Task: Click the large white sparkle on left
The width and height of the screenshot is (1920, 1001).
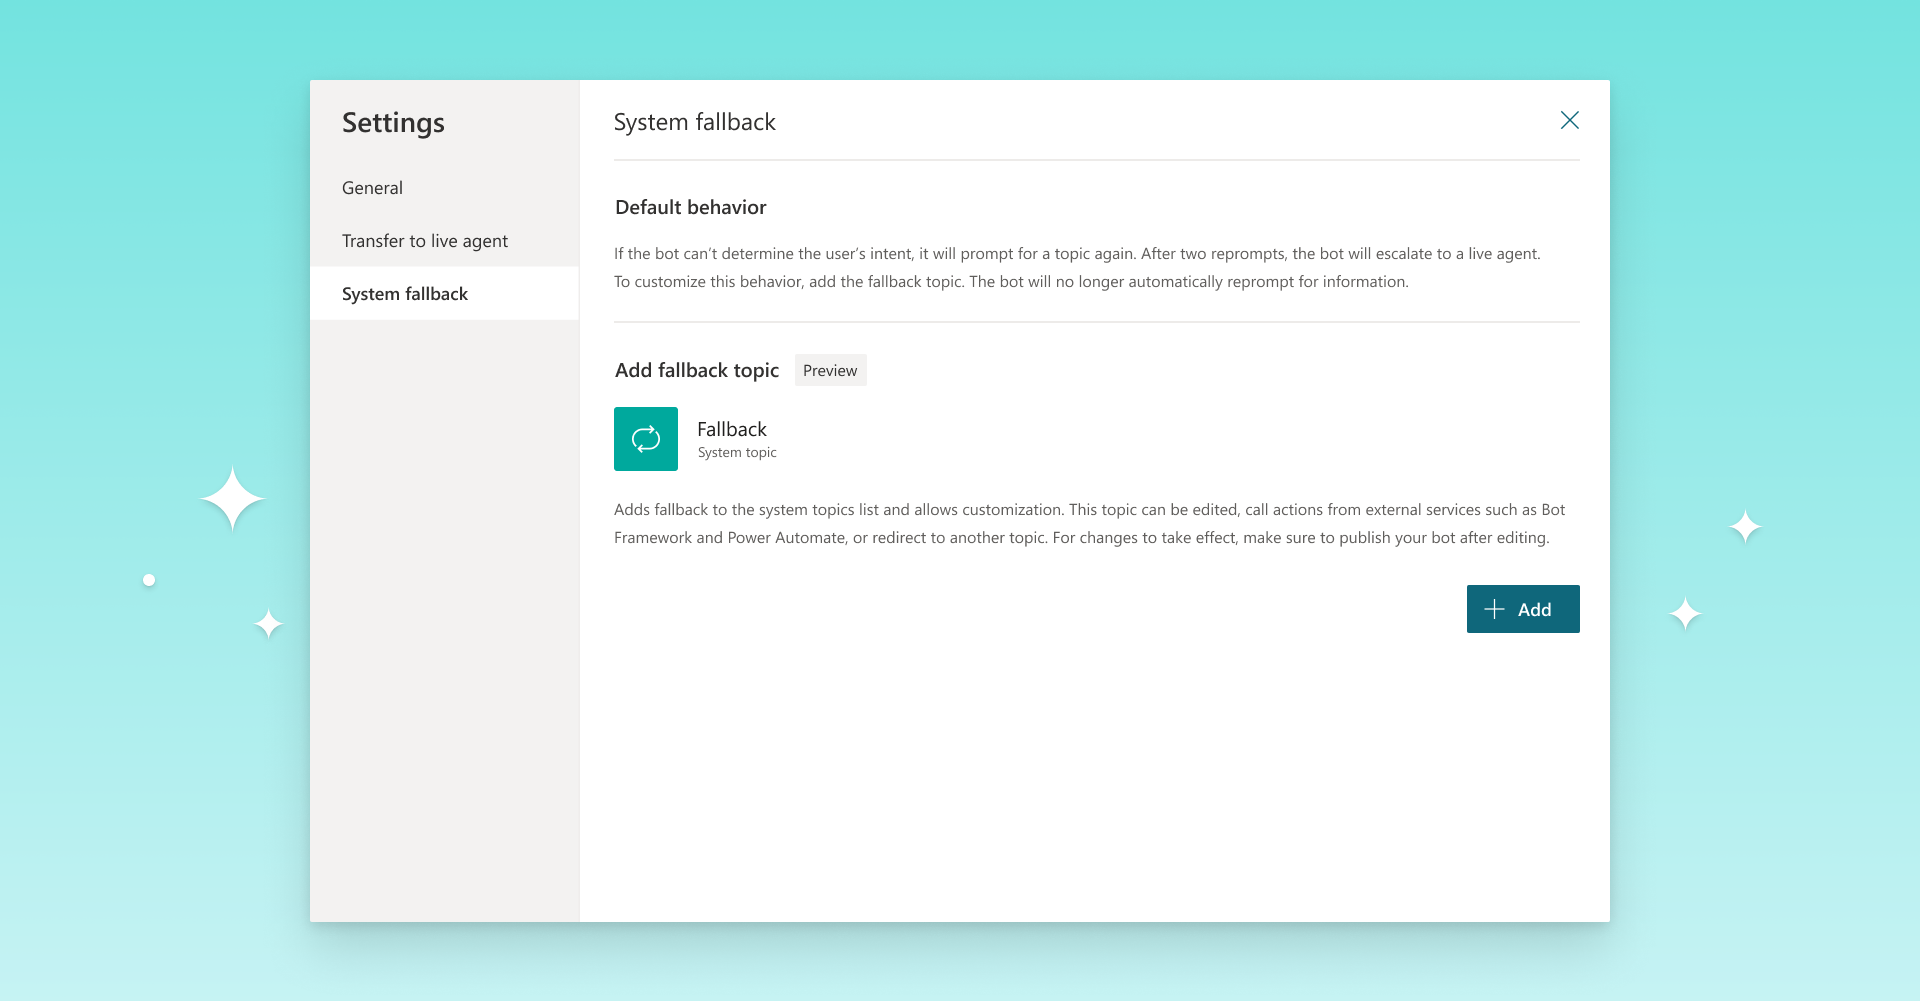Action: click(x=232, y=498)
